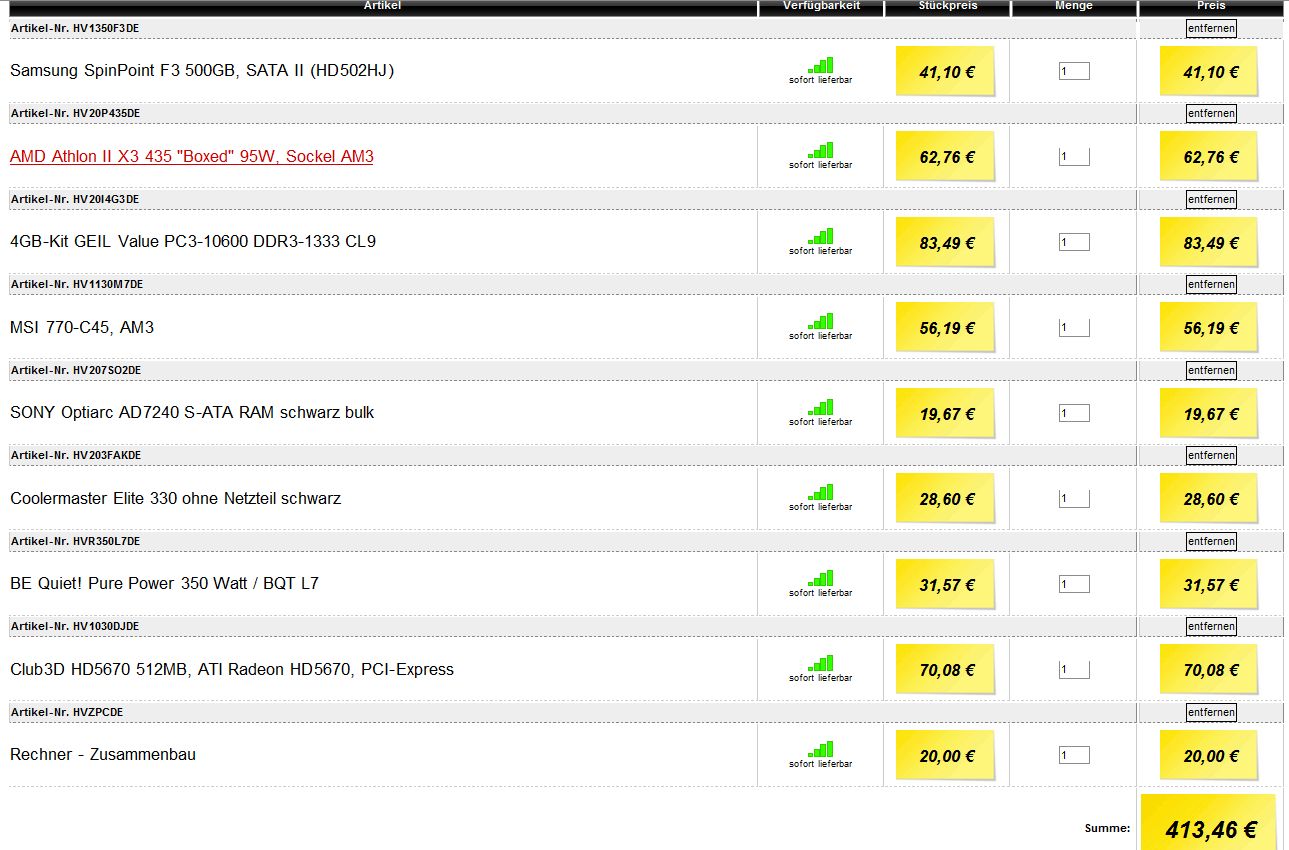Screen dimensions: 1289x850
Task: Click Artikel-Nr. HV1130M7DE label
Action: click(77, 284)
